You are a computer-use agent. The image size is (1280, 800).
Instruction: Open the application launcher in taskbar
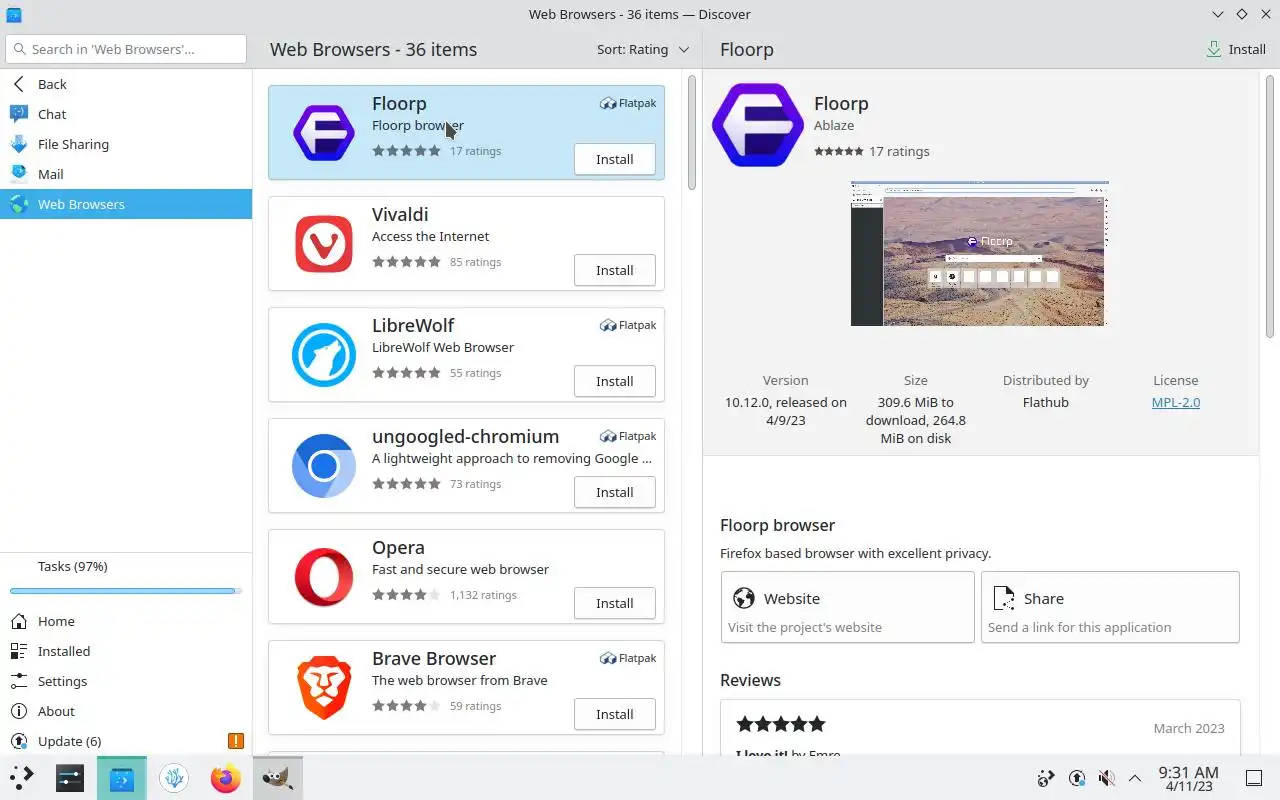22,777
